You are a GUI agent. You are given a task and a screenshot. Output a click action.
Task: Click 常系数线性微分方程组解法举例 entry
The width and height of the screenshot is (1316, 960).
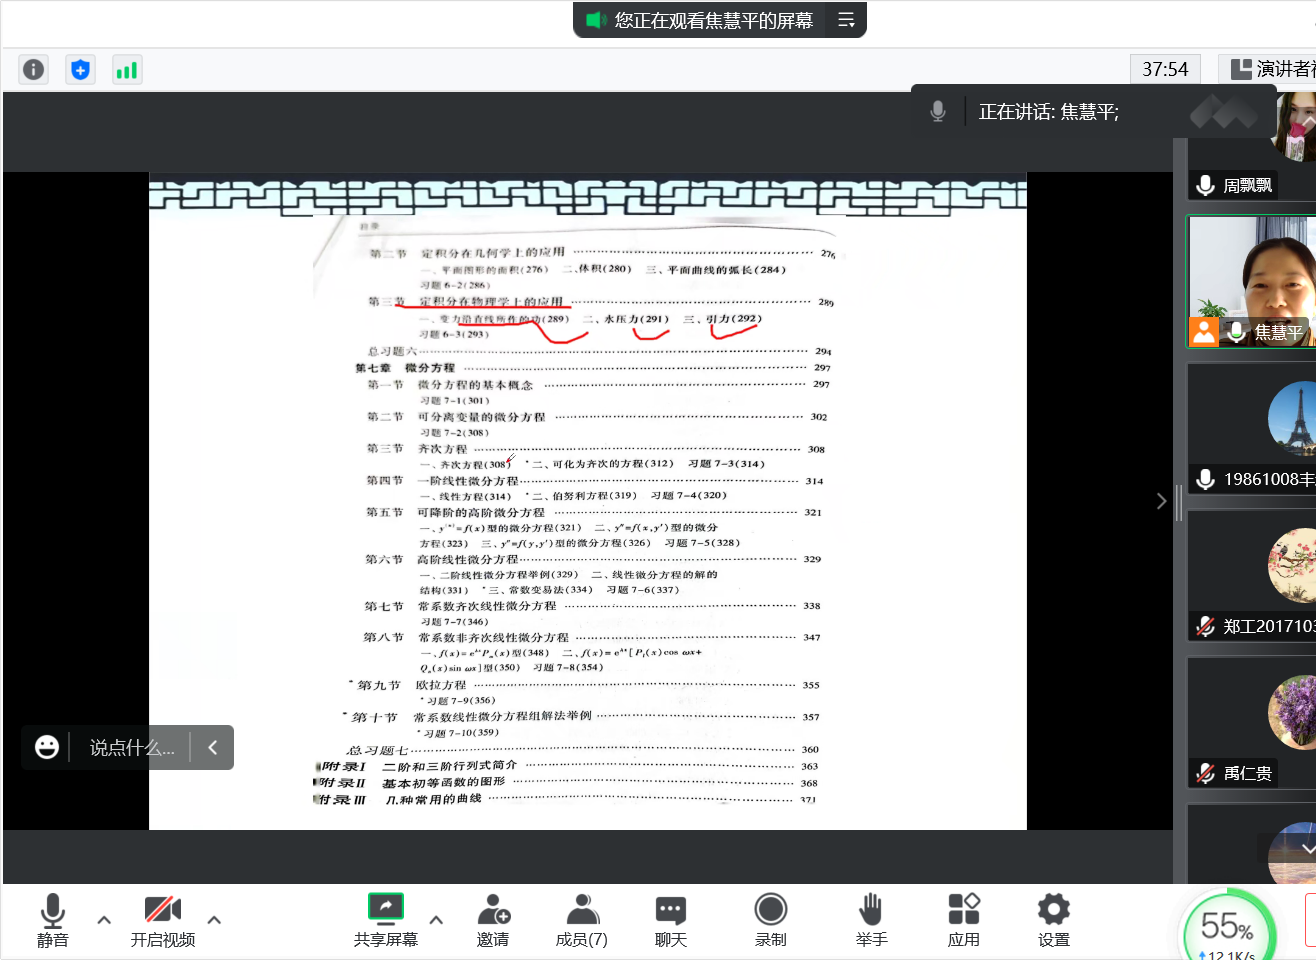pyautogui.click(x=503, y=716)
